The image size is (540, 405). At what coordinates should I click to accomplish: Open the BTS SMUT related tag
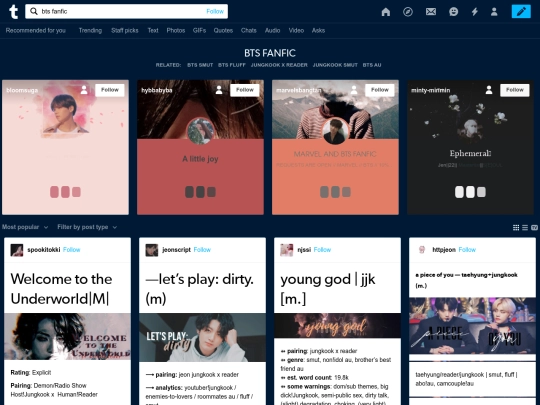tap(200, 65)
